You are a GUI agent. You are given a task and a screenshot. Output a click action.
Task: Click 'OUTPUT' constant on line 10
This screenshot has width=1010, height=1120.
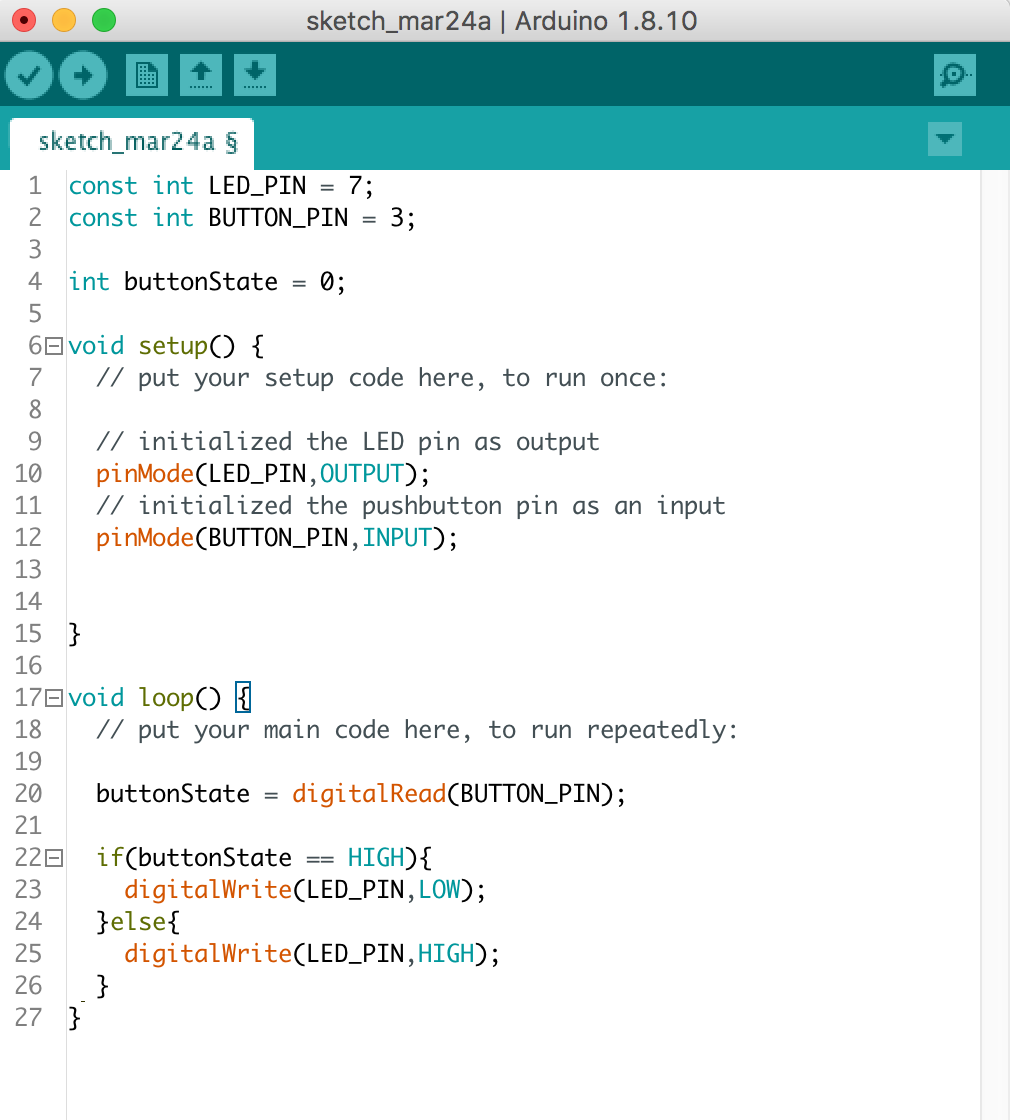tap(361, 474)
